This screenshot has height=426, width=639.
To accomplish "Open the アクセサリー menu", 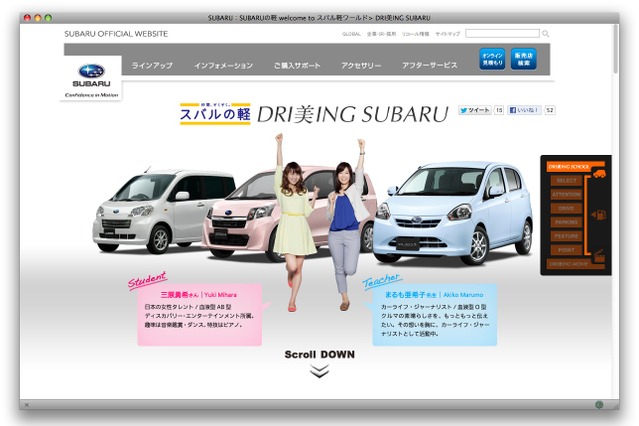I will [x=361, y=65].
